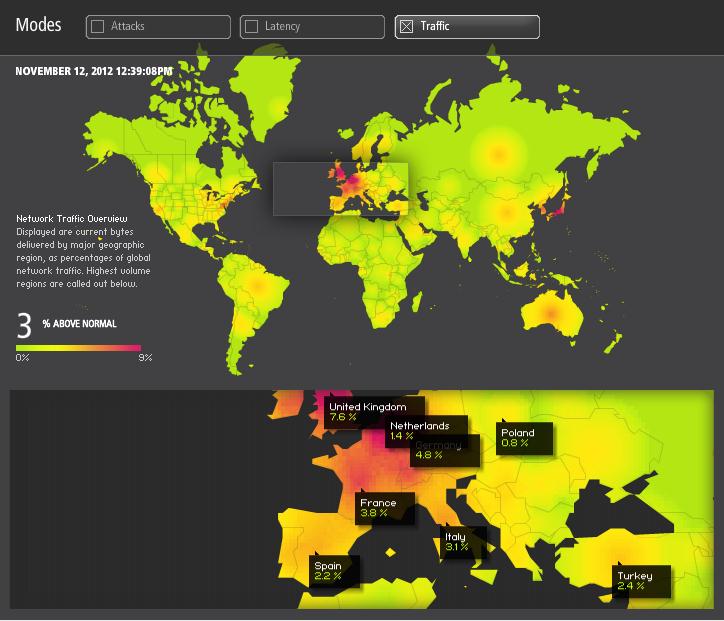Click the November 12, 2012 timestamp
Image resolution: width=724 pixels, height=621 pixels.
click(93, 71)
